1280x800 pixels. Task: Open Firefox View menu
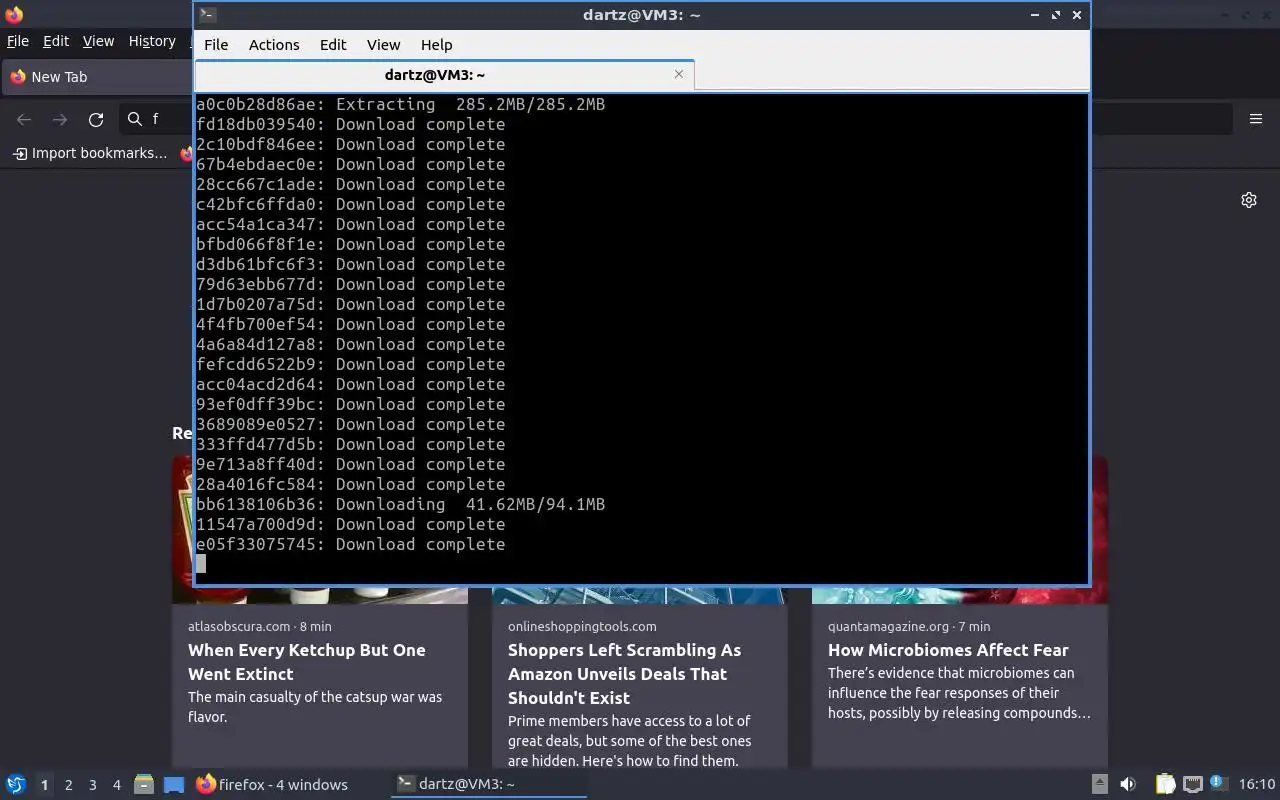pos(98,41)
